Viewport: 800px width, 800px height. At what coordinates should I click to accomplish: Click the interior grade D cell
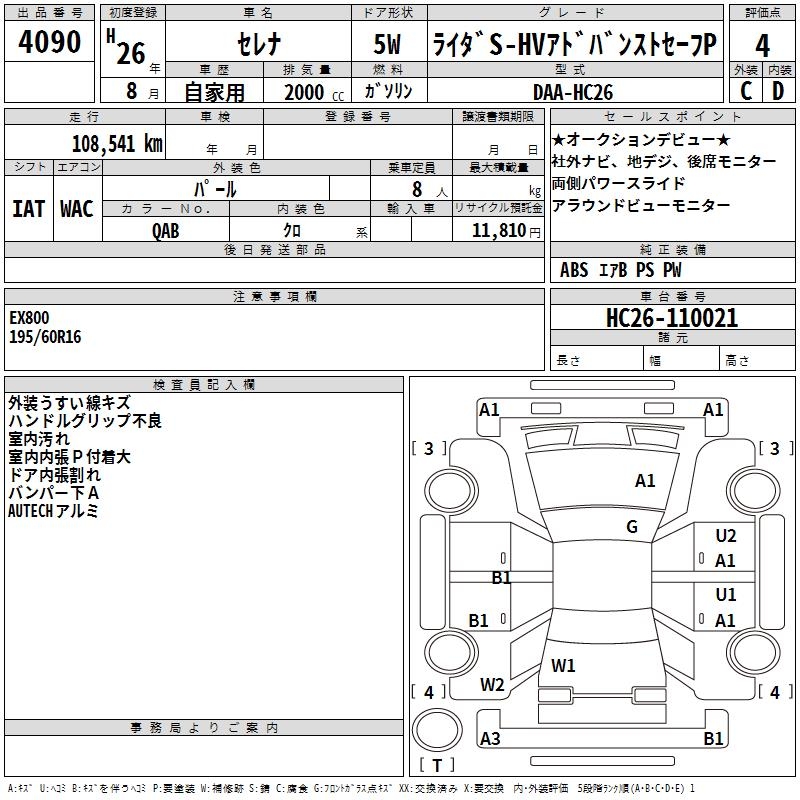click(778, 91)
